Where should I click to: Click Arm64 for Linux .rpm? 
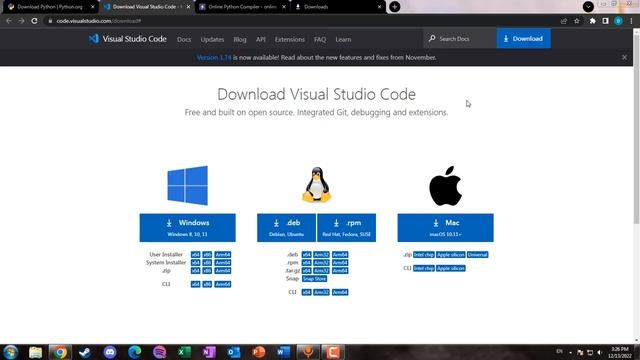(340, 263)
